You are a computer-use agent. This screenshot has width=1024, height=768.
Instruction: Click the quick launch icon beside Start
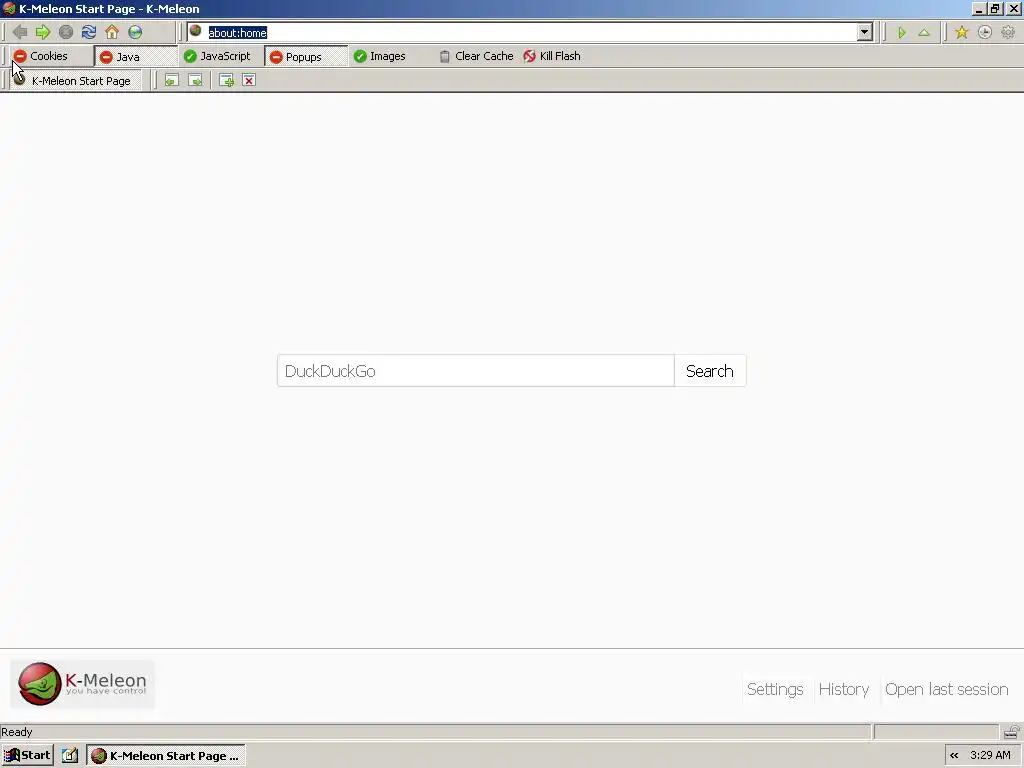(x=70, y=756)
